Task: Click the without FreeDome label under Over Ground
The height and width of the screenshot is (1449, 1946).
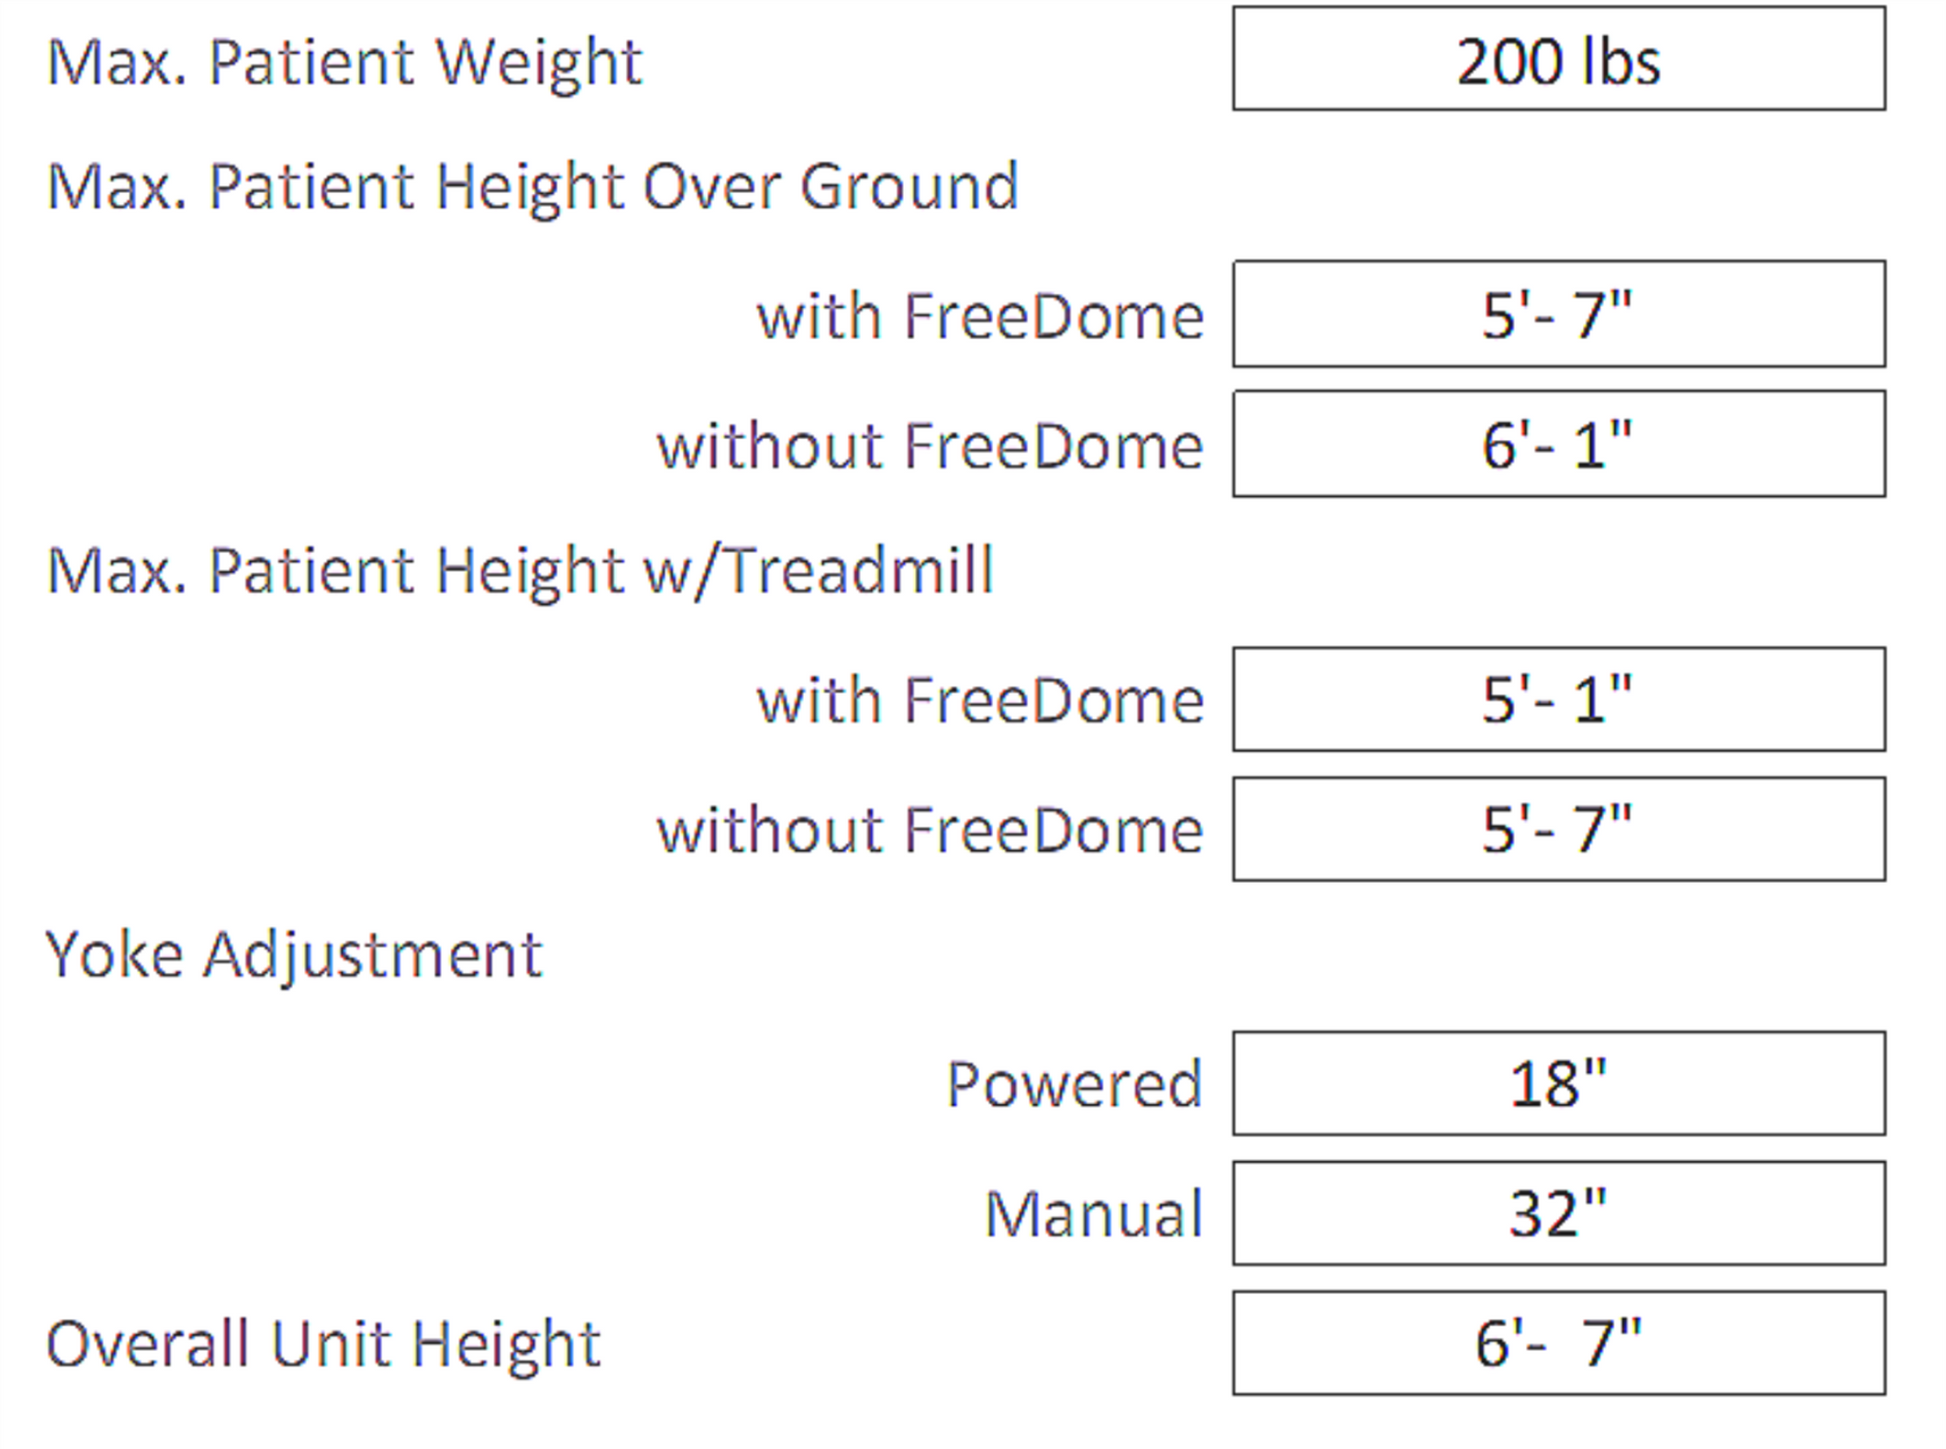Action: click(930, 445)
